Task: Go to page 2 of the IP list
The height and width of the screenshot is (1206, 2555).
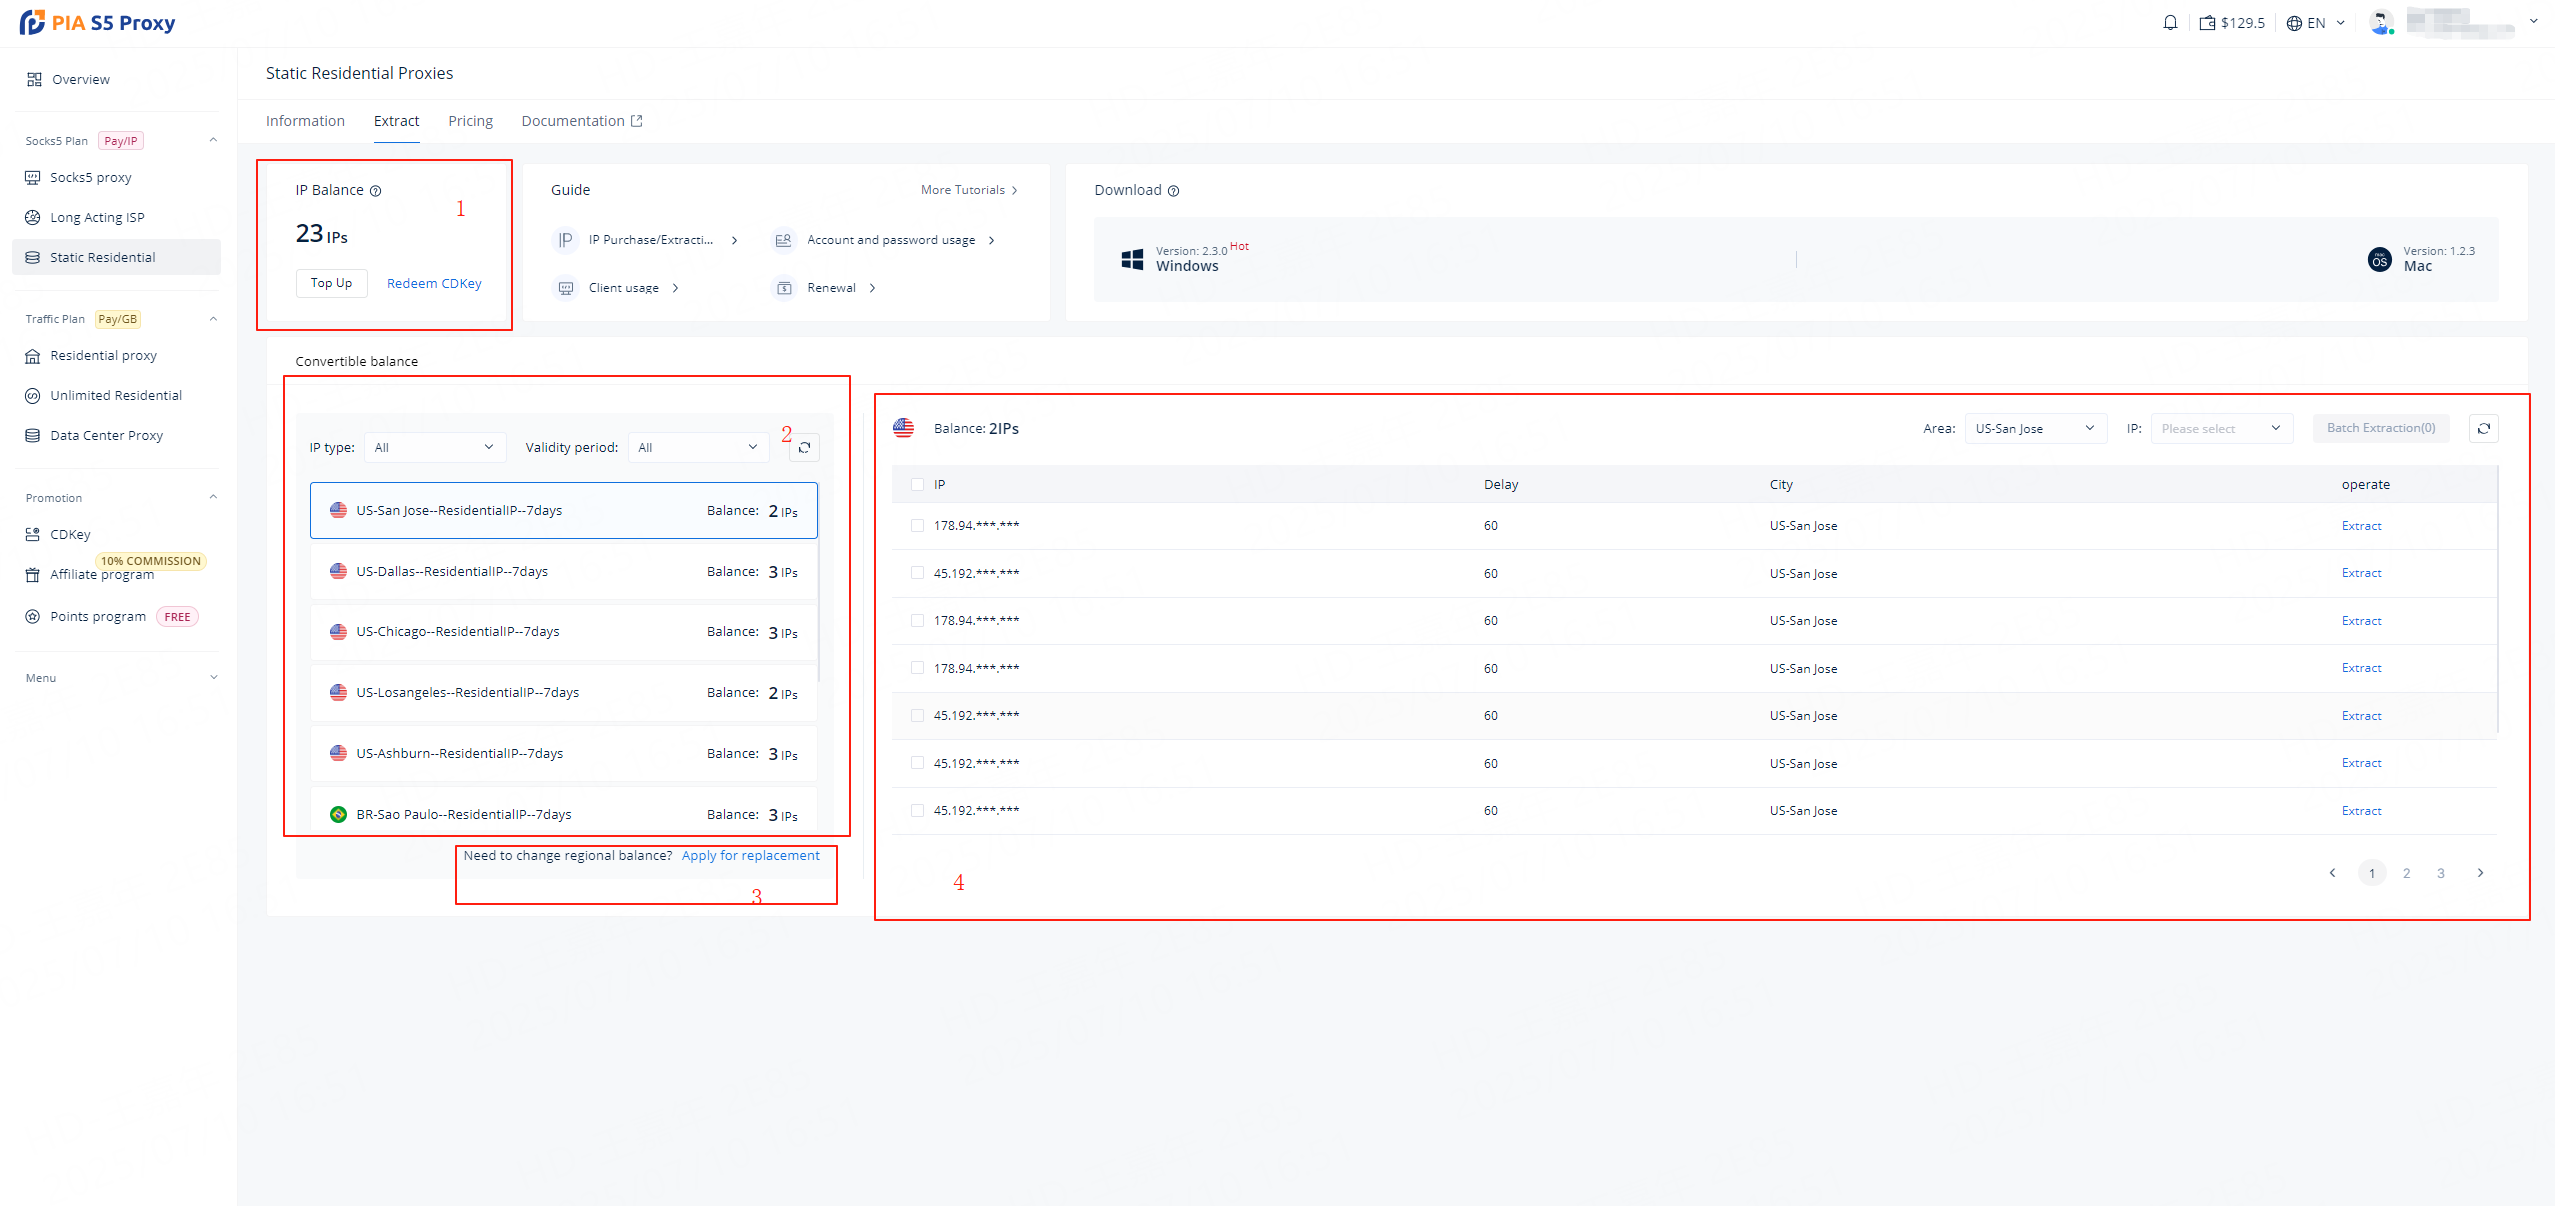Action: (x=2406, y=873)
